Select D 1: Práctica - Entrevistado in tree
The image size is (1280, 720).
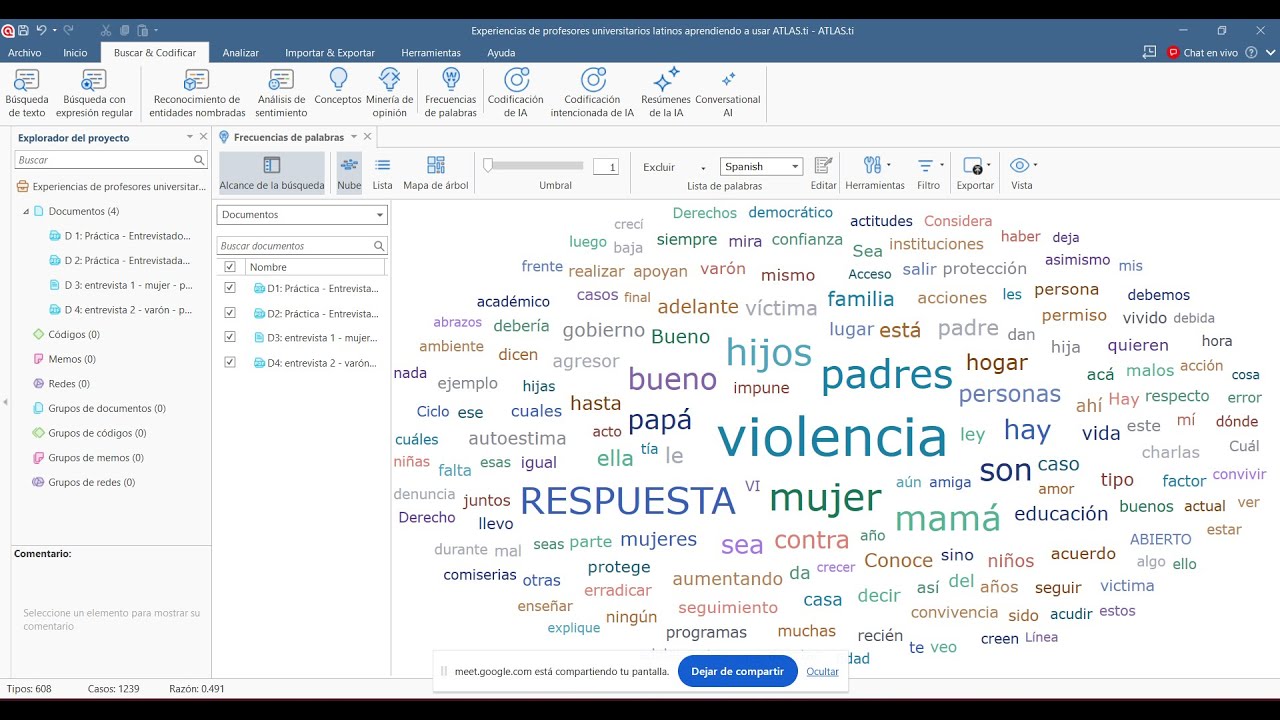120,236
